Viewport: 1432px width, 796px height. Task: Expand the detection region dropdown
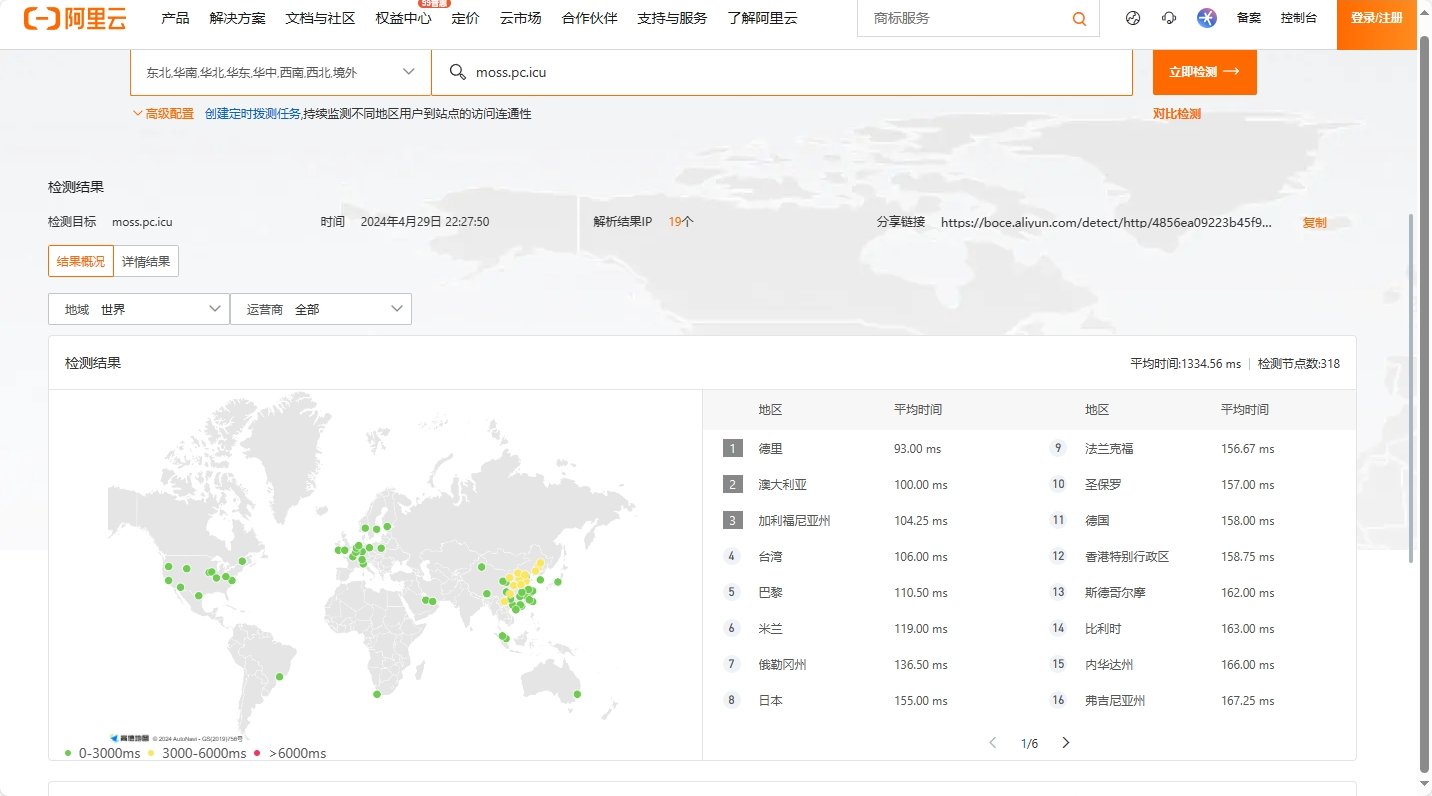(280, 72)
